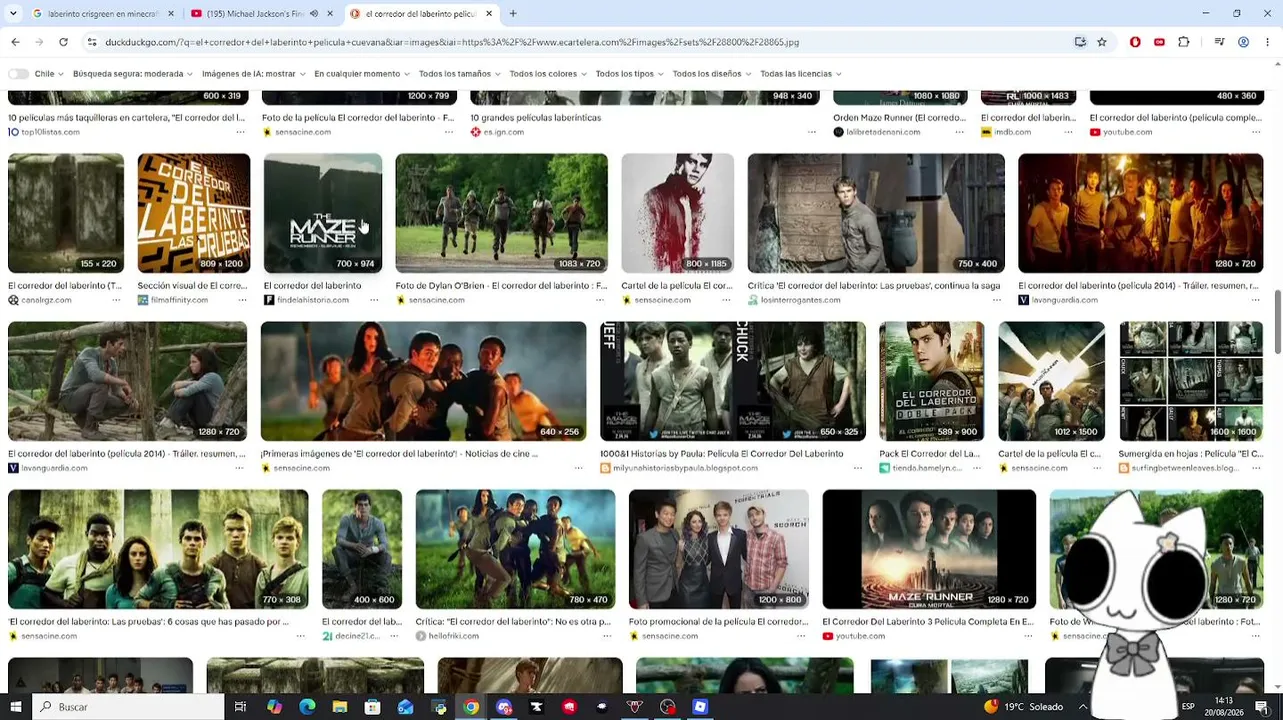Open the Cura Mortal 1280 x 720 thumbnail
The image size is (1283, 720).
tap(929, 549)
